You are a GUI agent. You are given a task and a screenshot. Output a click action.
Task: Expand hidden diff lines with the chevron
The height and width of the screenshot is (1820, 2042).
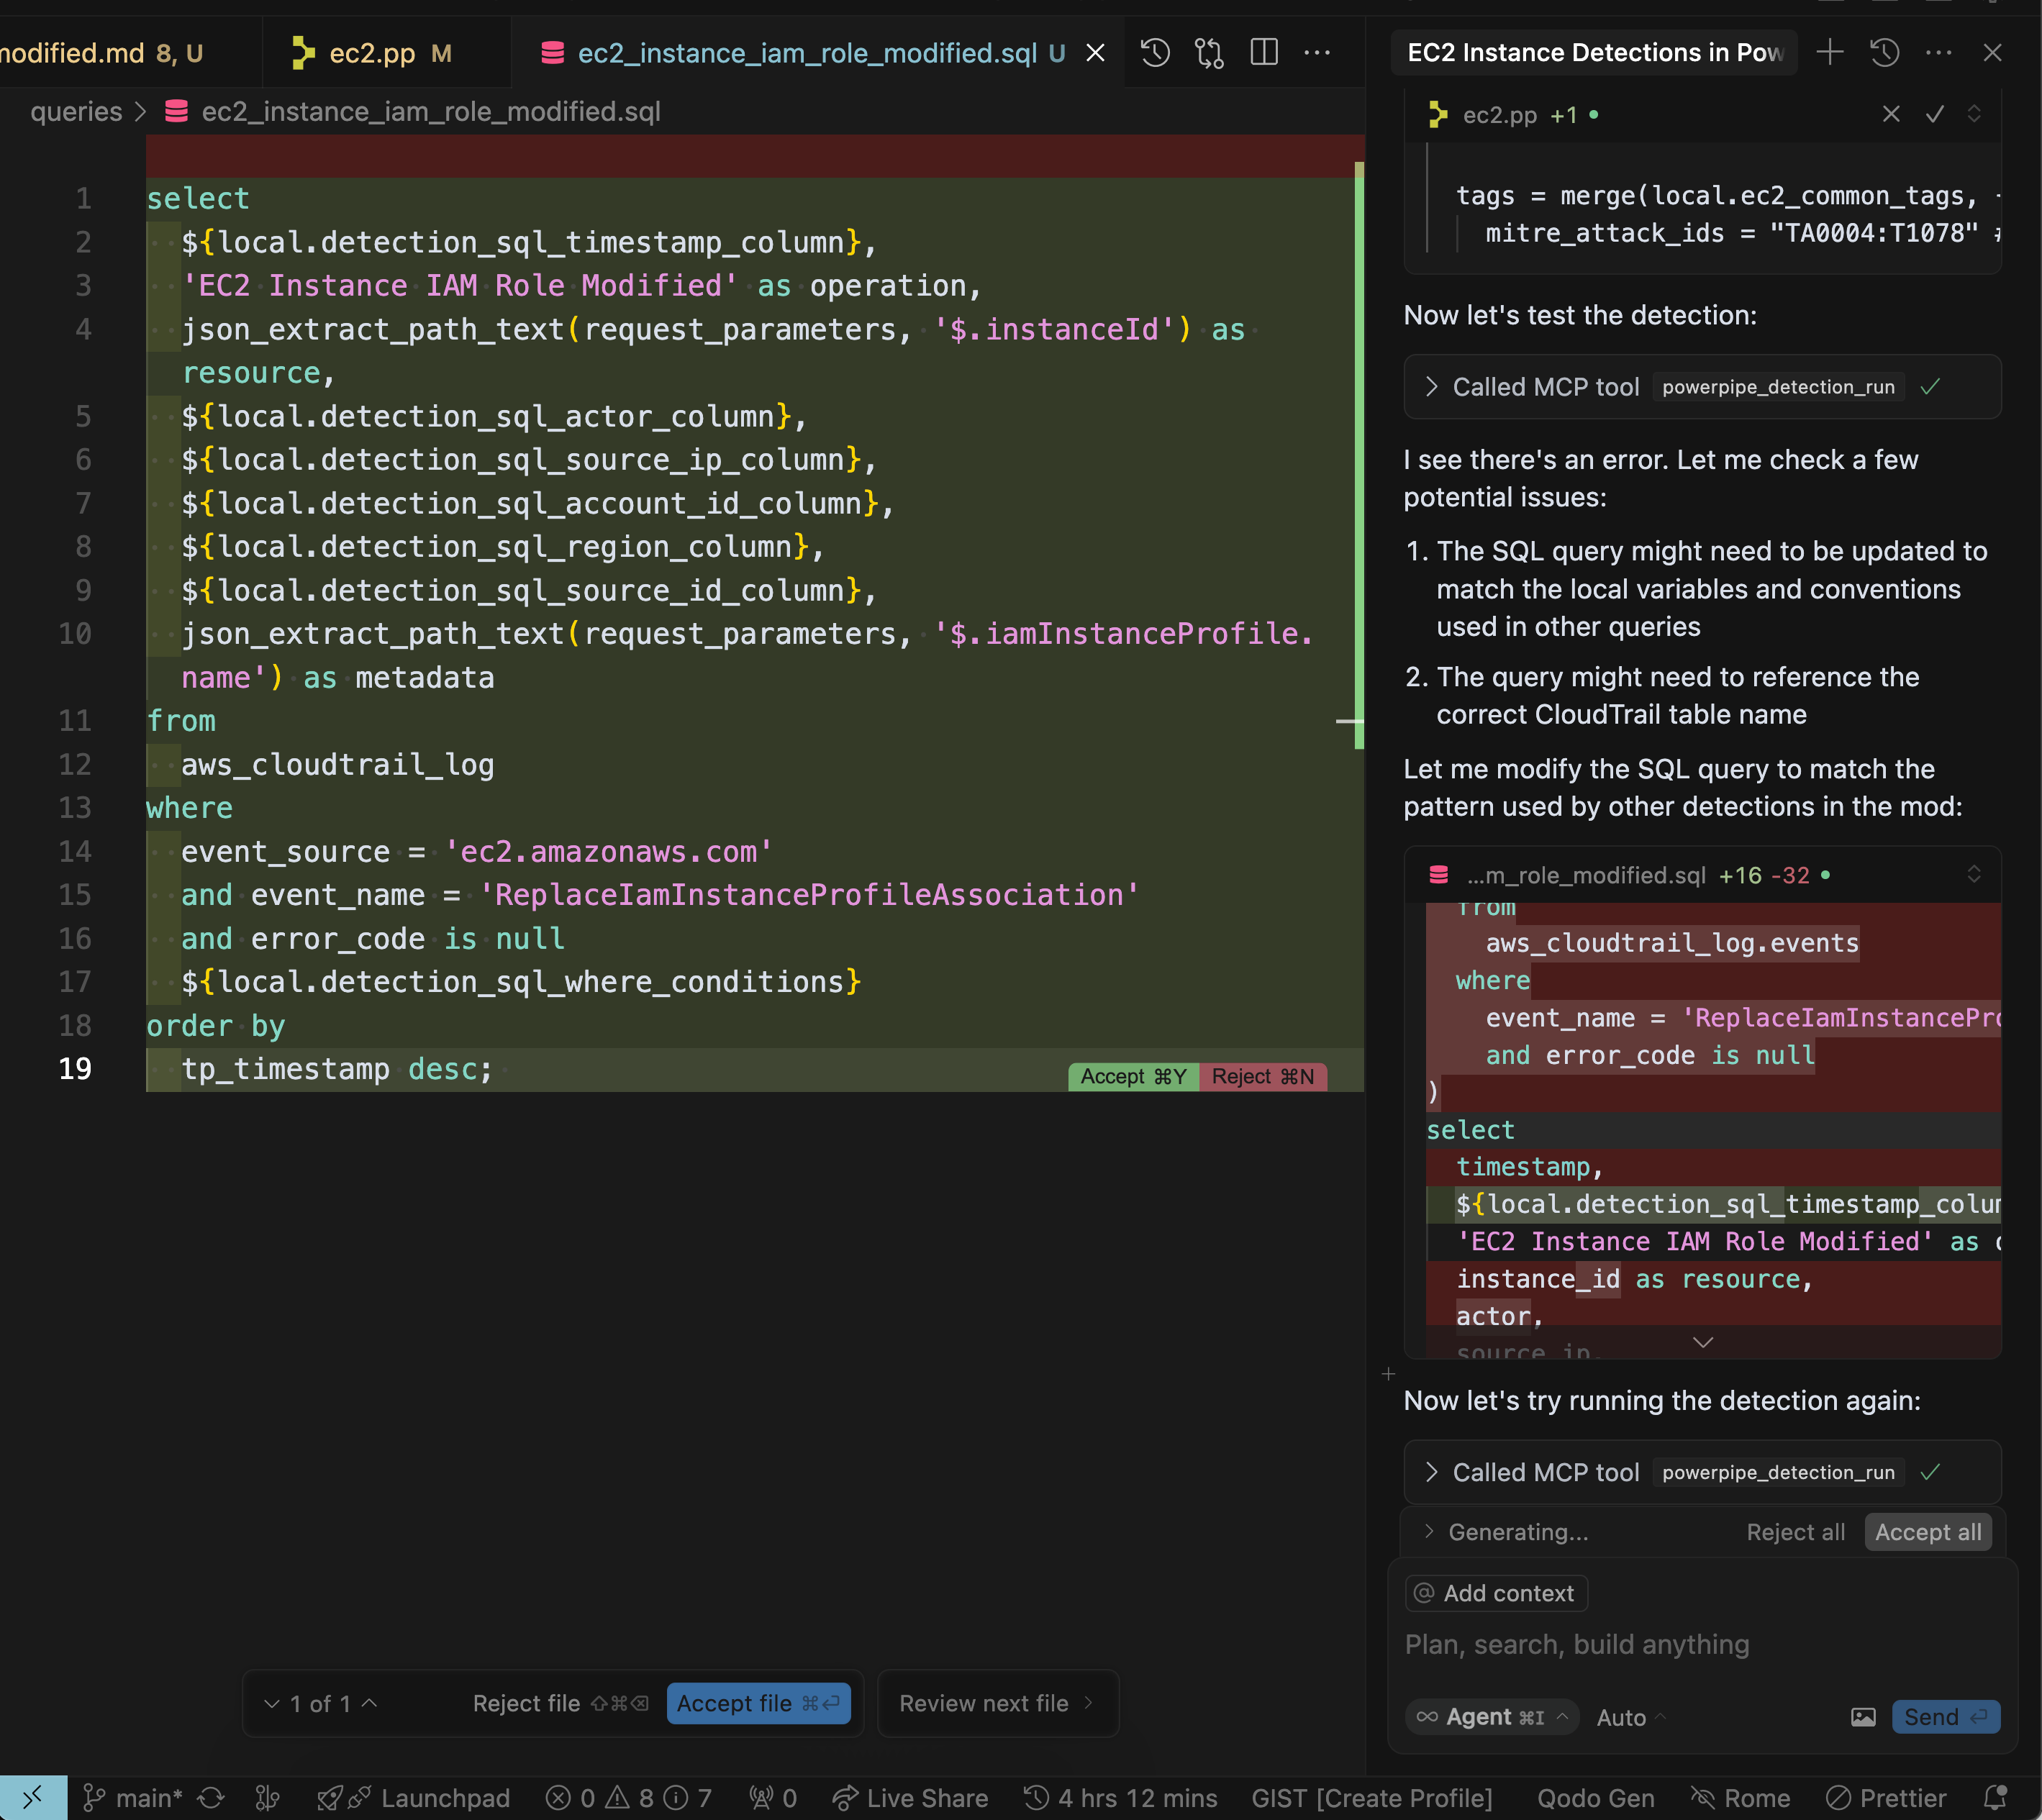1703,1342
